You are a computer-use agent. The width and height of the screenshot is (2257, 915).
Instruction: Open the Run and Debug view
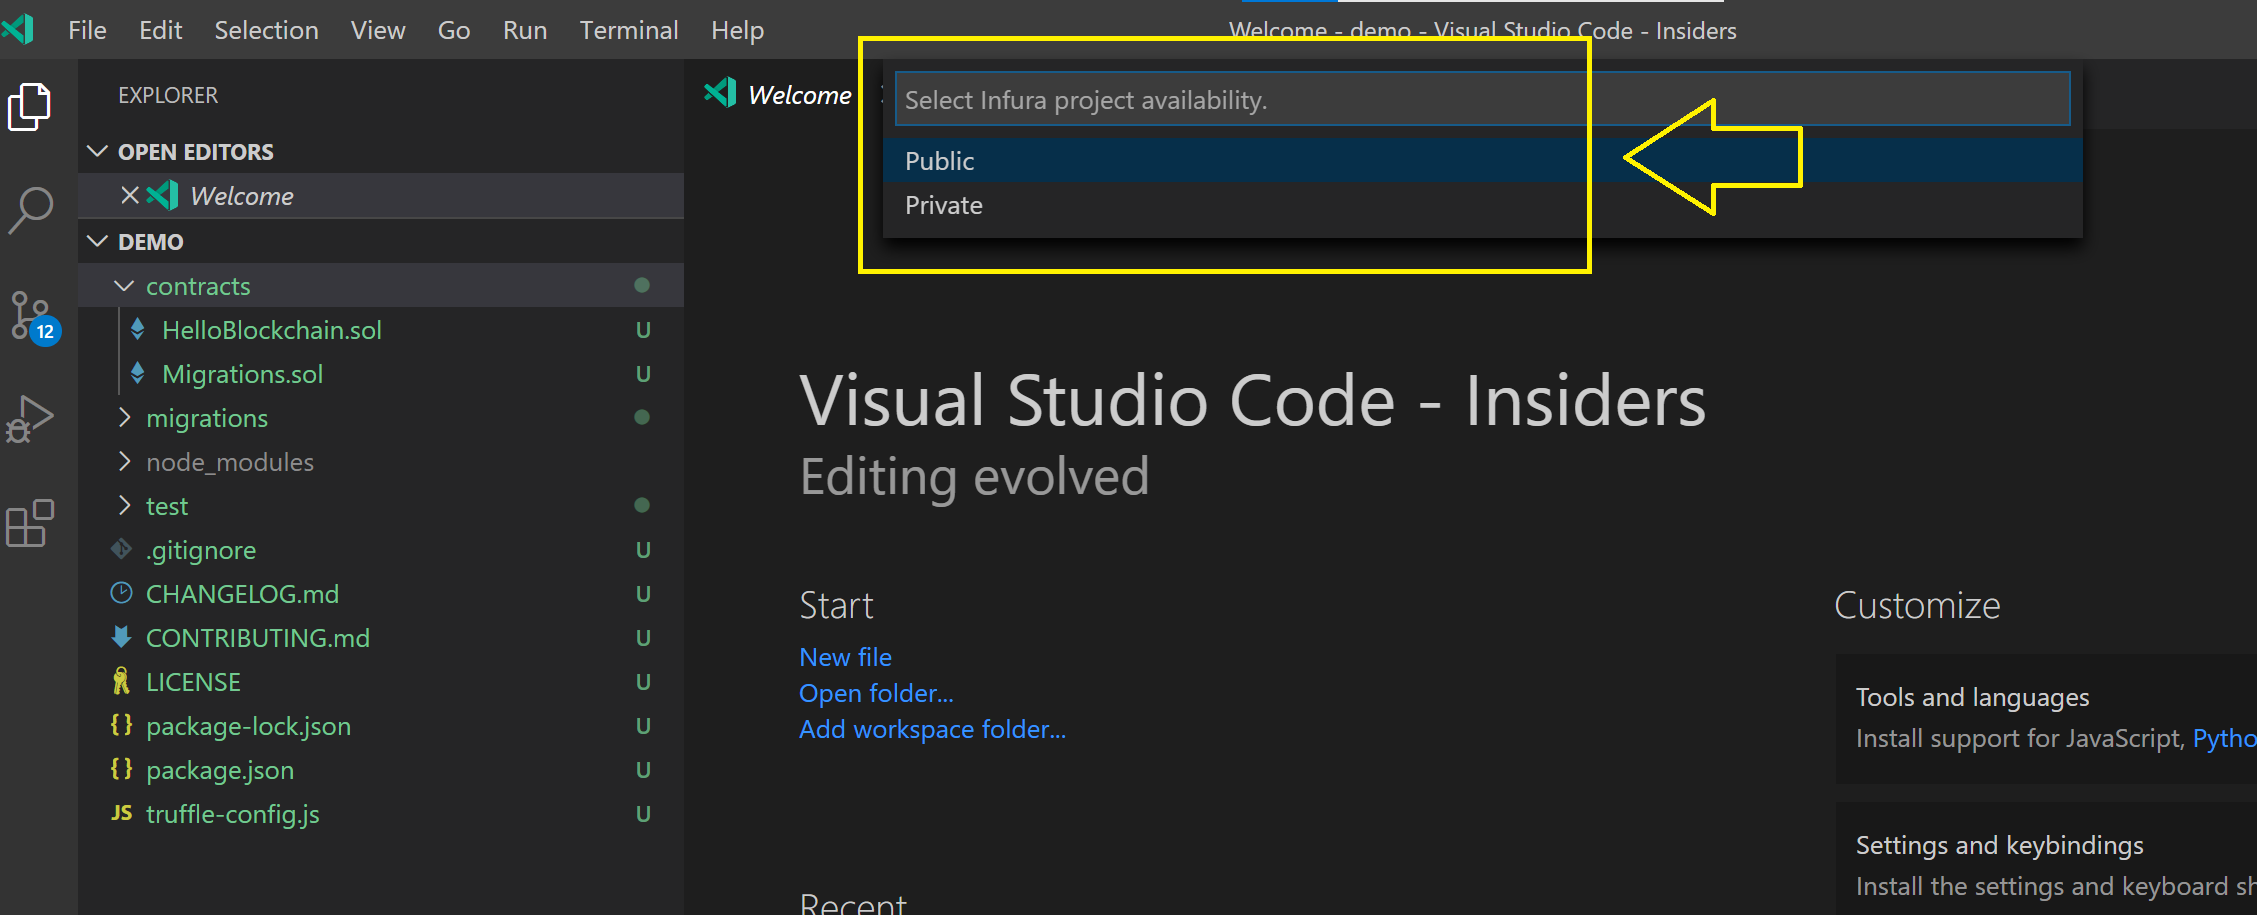(30, 419)
